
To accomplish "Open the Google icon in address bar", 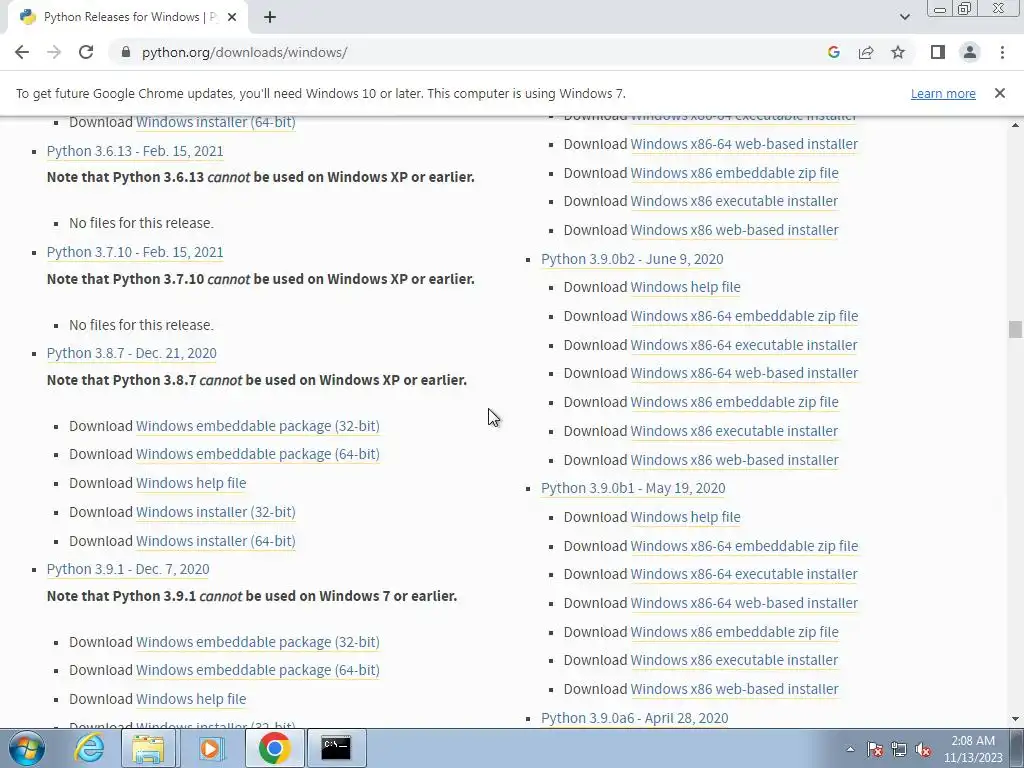I will click(833, 52).
